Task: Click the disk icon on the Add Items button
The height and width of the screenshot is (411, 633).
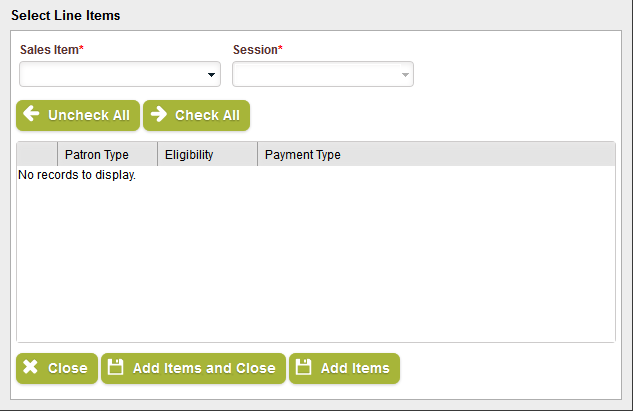Action: (x=304, y=368)
